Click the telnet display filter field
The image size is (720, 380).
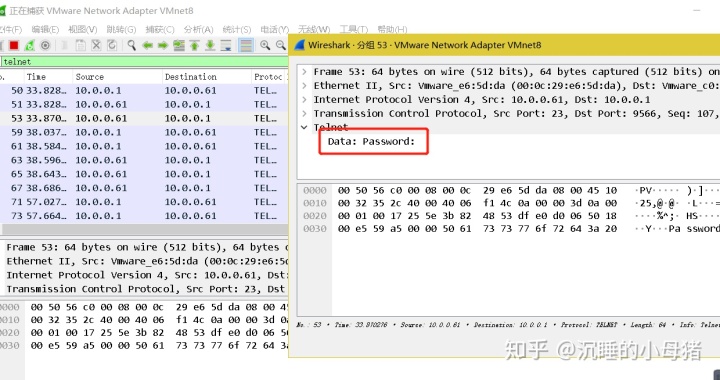pyautogui.click(x=144, y=61)
